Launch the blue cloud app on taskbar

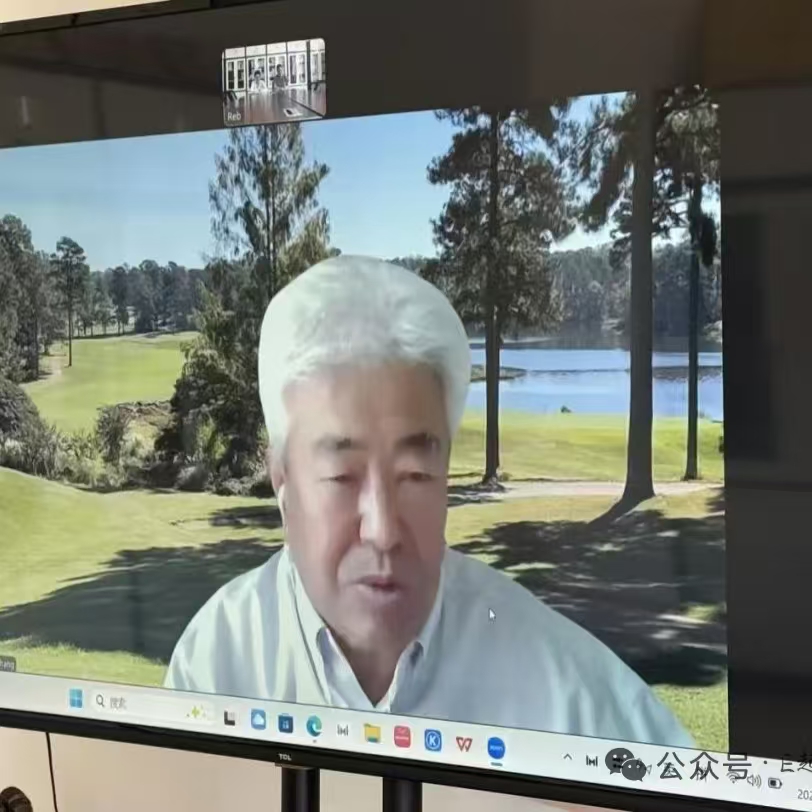pos(258,720)
